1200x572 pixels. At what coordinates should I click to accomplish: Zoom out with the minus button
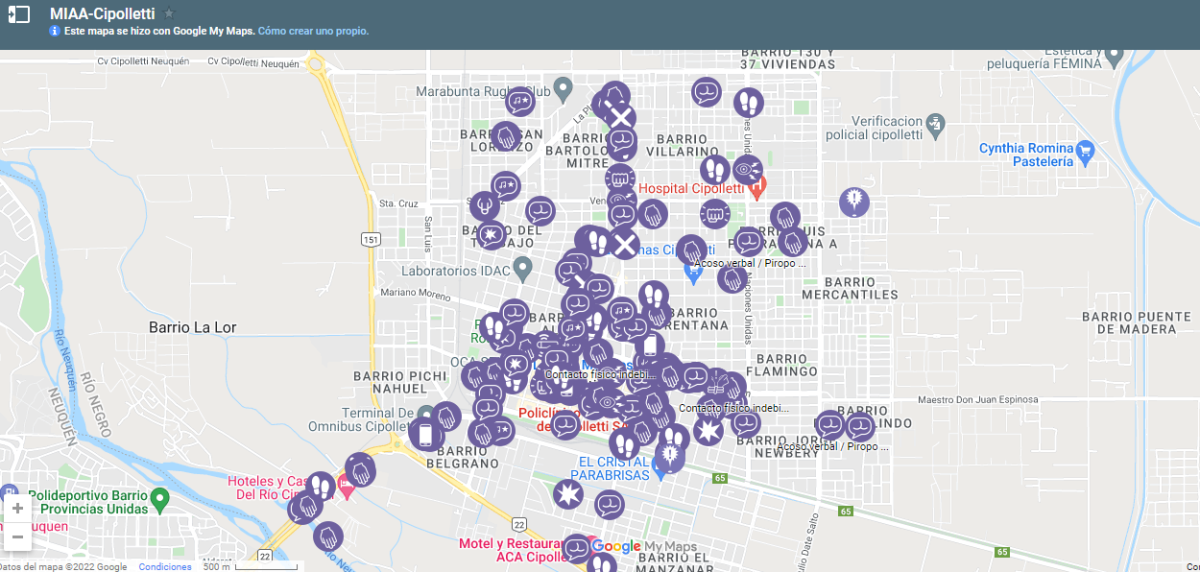coord(17,538)
